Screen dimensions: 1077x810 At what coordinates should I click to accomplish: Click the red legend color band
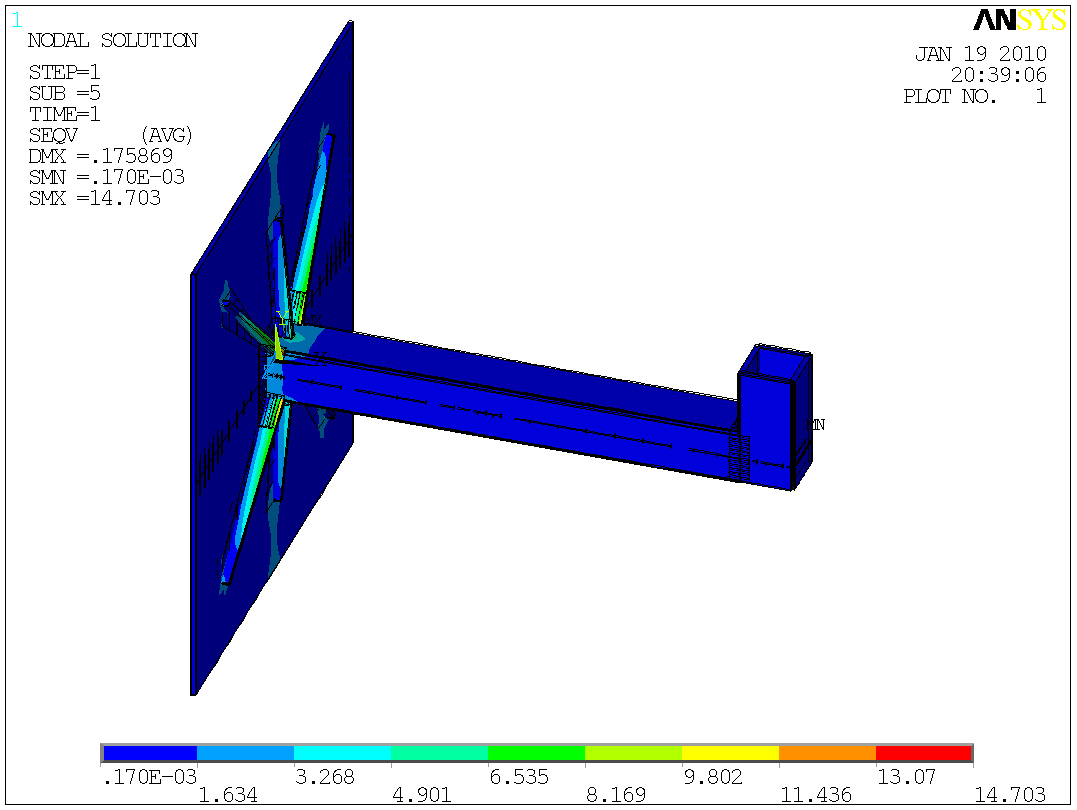tap(924, 754)
